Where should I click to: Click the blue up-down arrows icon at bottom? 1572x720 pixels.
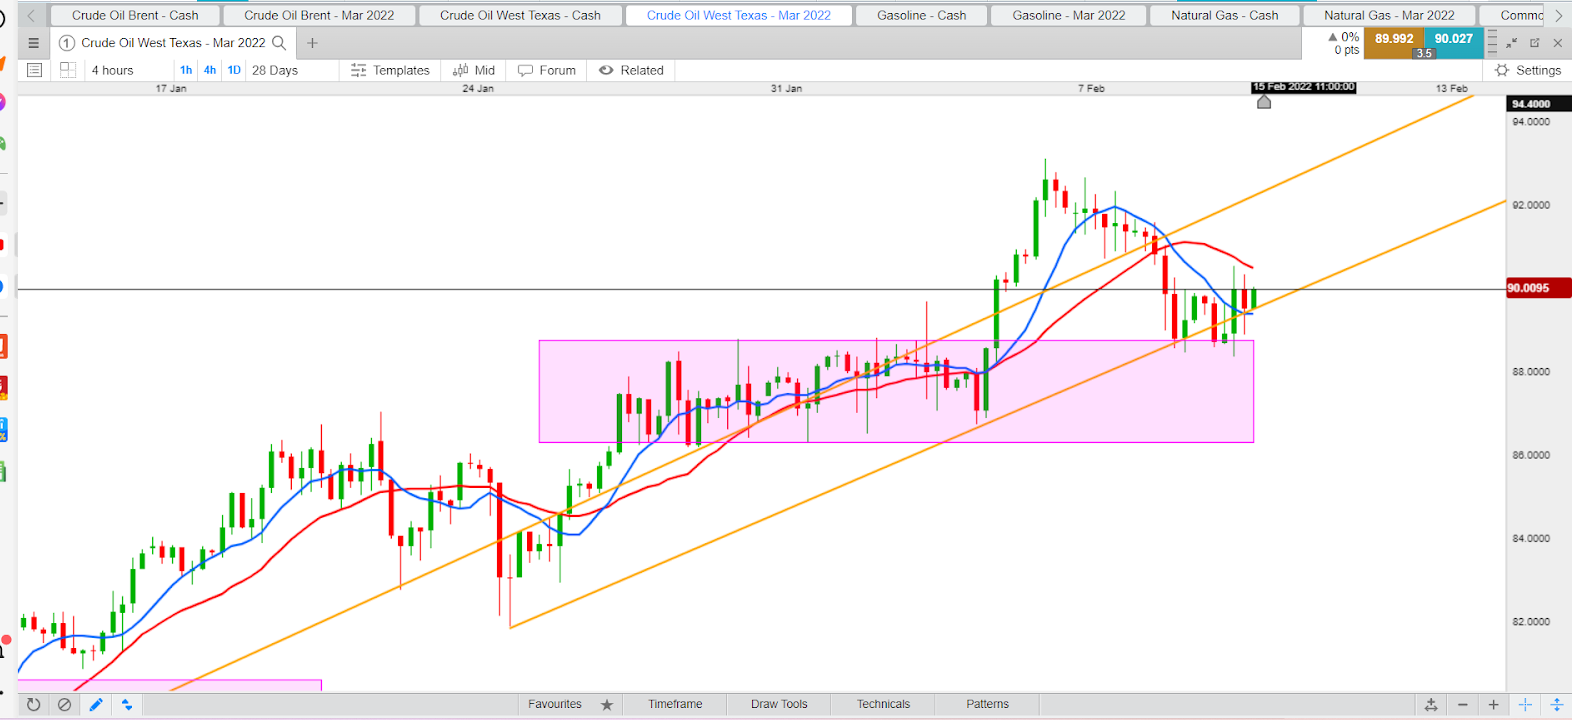[x=127, y=704]
